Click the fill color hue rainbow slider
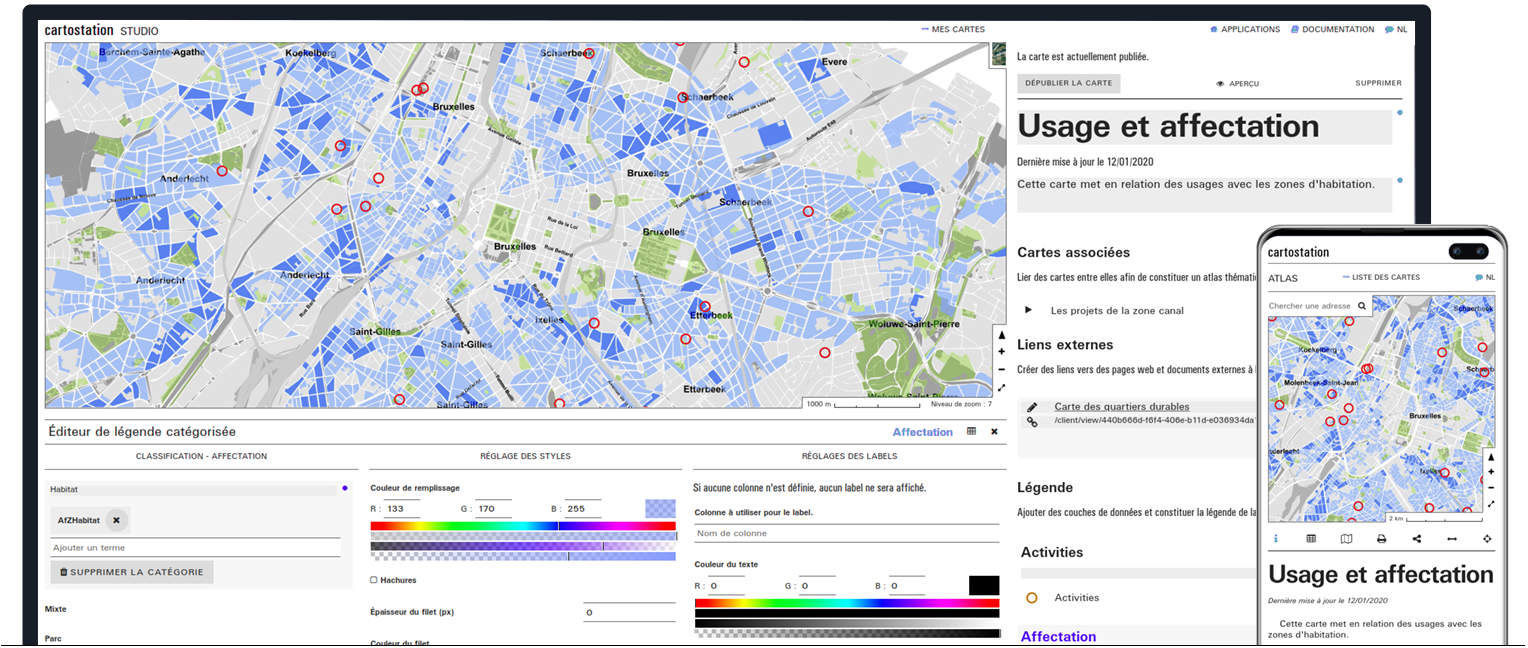This screenshot has height=648, width=1528. [523, 526]
